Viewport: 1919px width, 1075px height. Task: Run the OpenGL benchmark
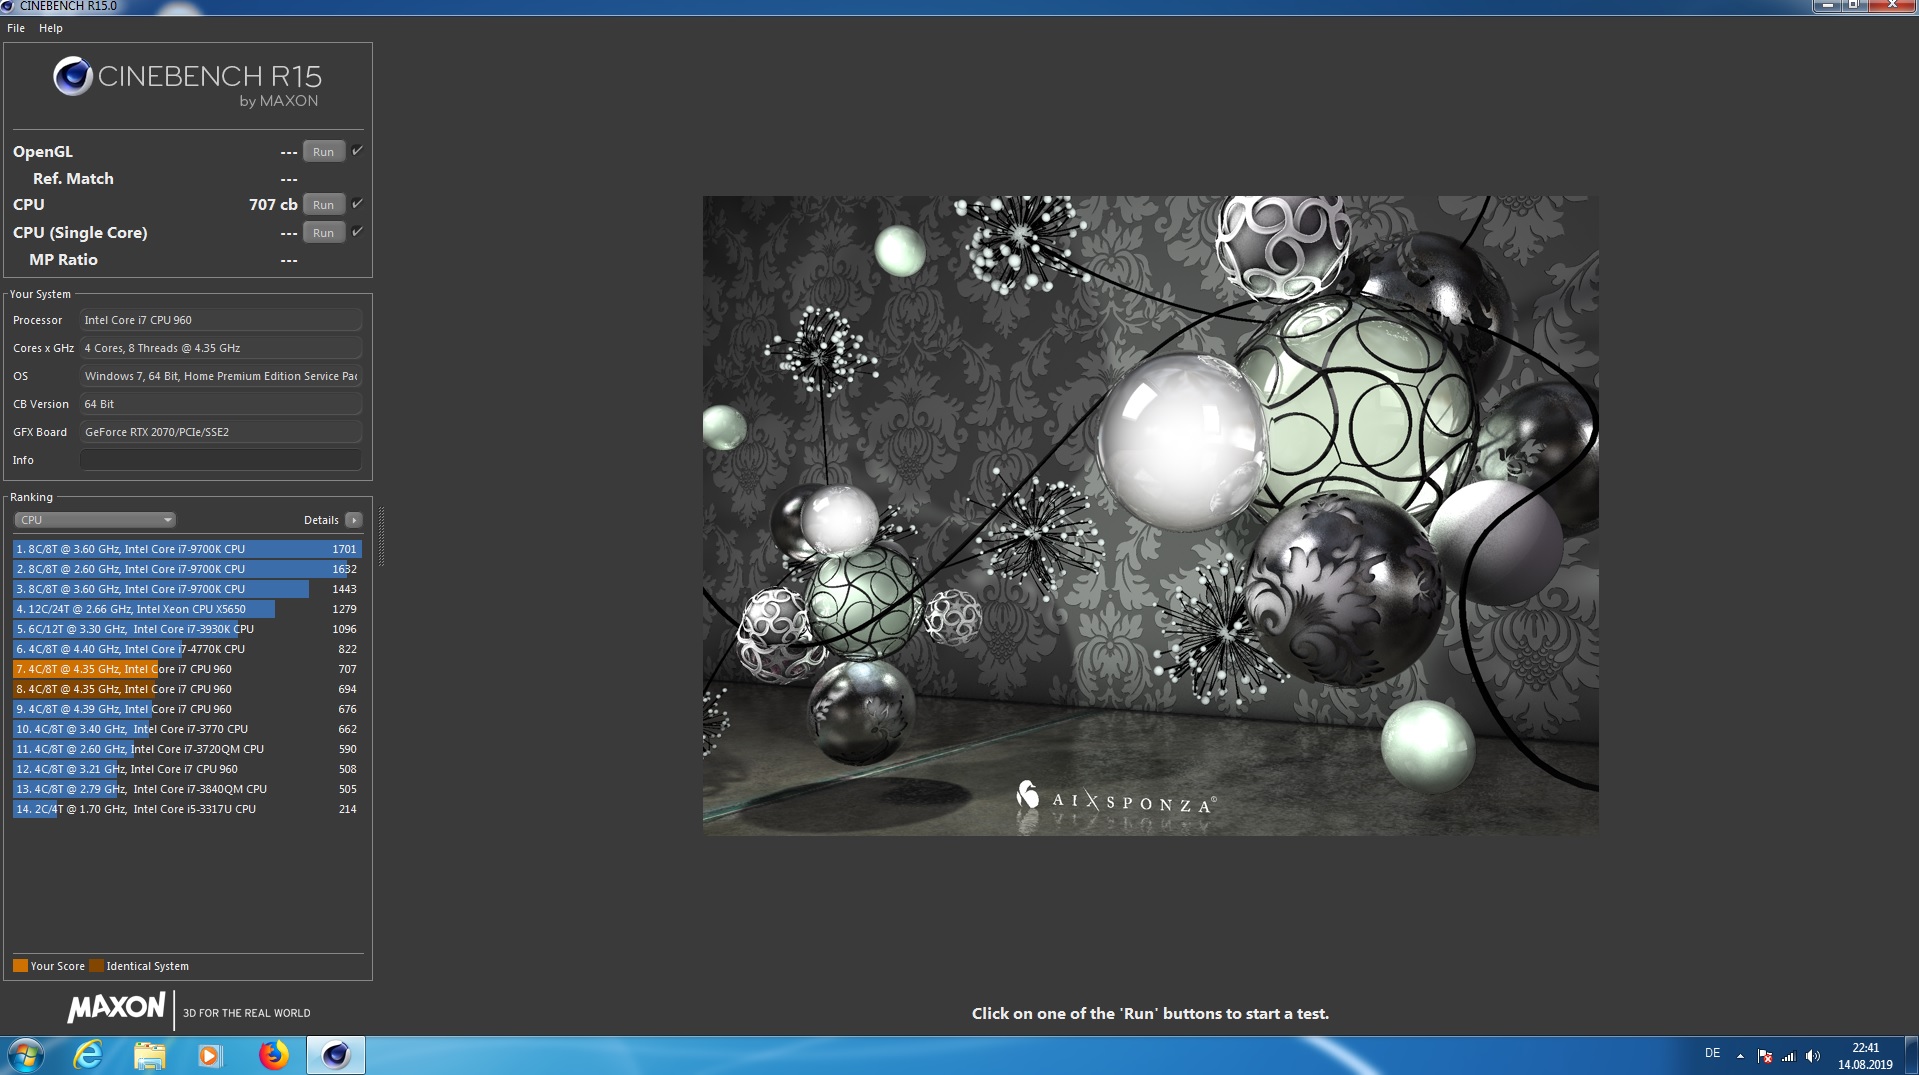[x=323, y=152]
